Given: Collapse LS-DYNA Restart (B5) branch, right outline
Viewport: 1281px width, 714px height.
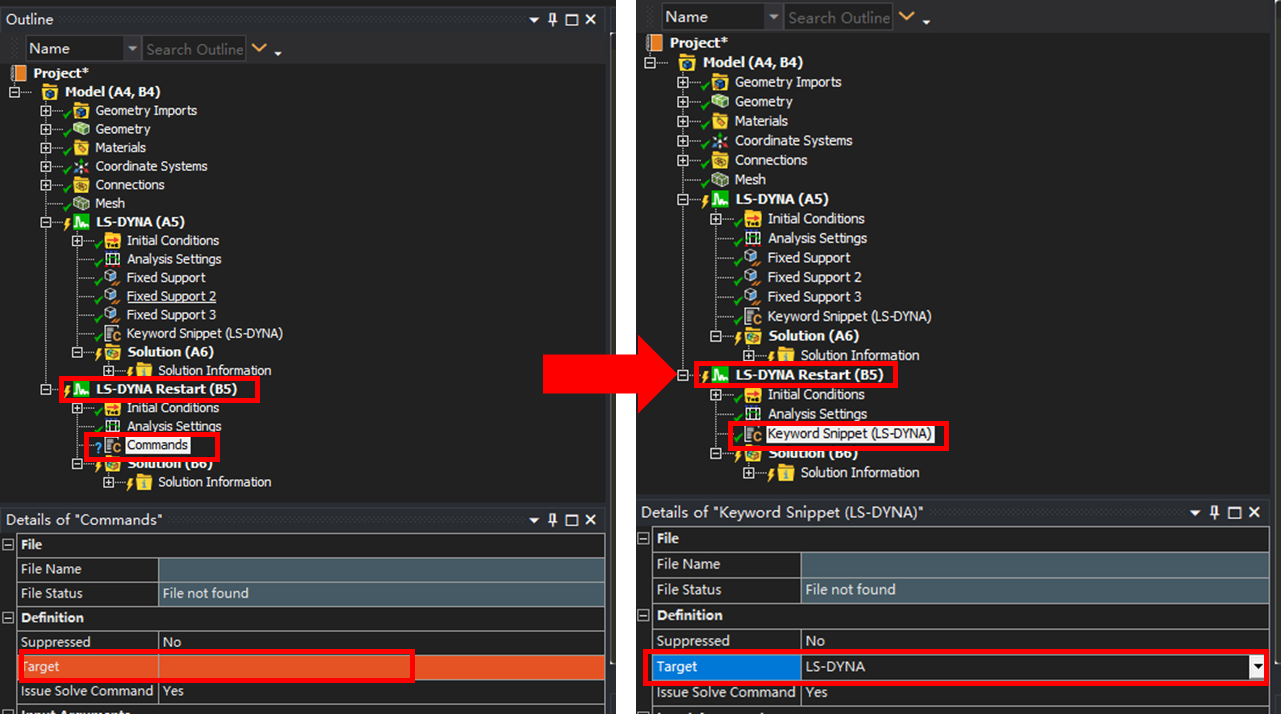Looking at the screenshot, I should point(683,375).
